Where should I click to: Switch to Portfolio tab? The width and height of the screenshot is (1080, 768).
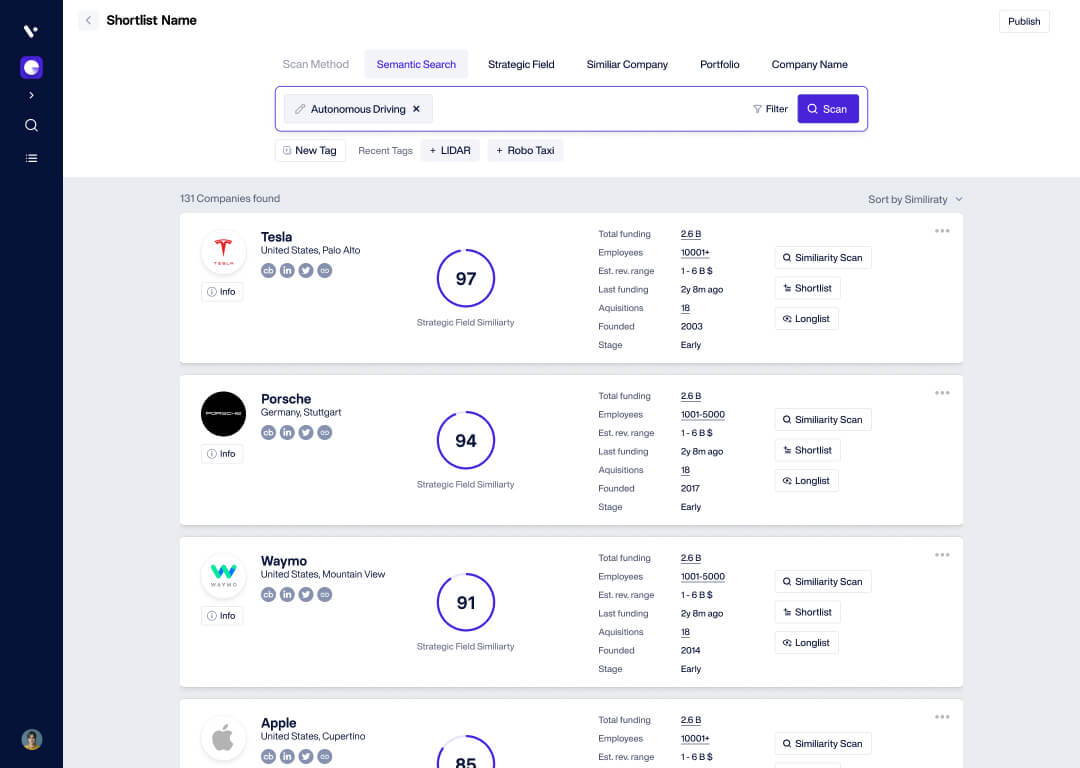[719, 64]
